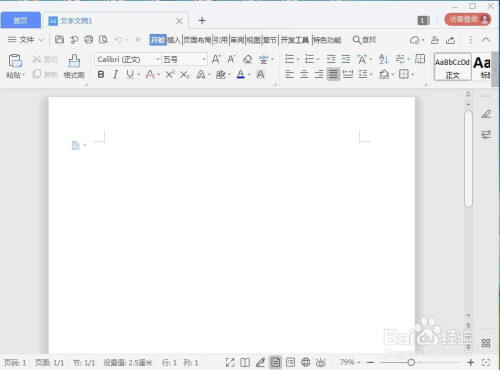The image size is (500, 370).
Task: Open the 79% zoom level dropdown
Action: click(x=359, y=362)
